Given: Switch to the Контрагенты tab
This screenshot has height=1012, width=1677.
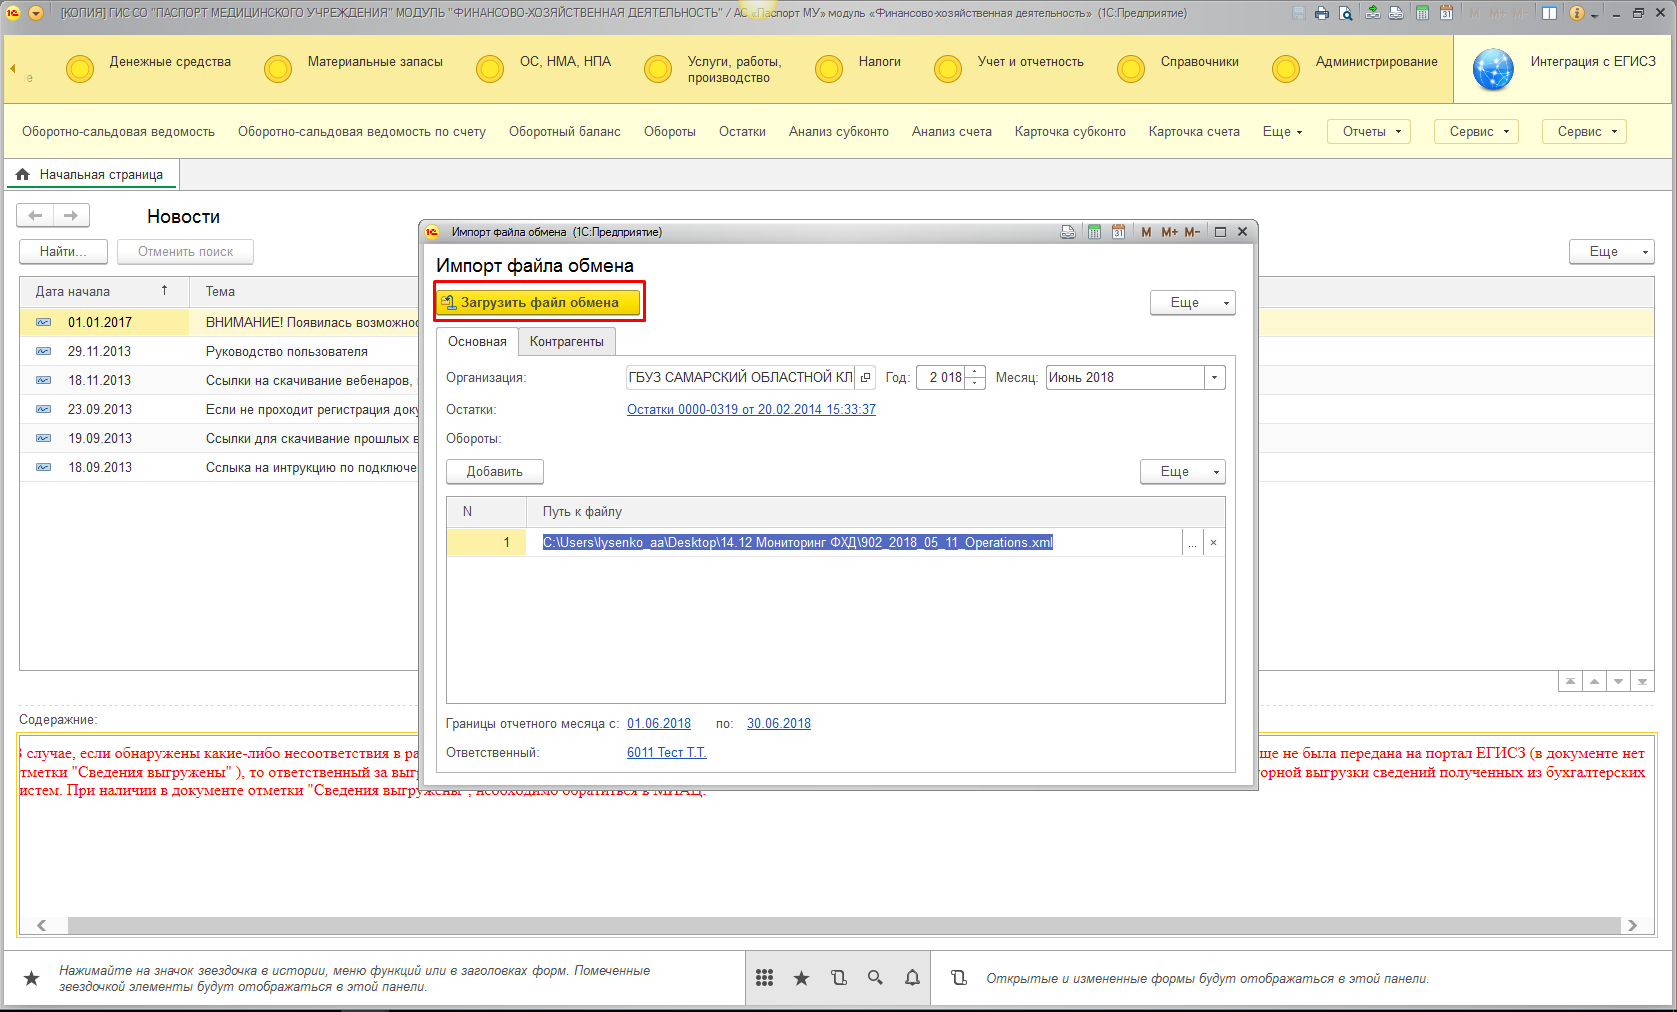Looking at the screenshot, I should (x=566, y=342).
